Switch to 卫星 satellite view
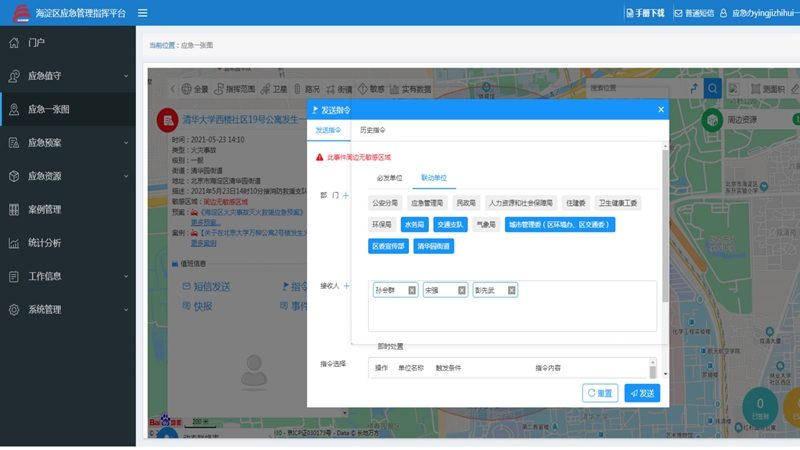 274,89
